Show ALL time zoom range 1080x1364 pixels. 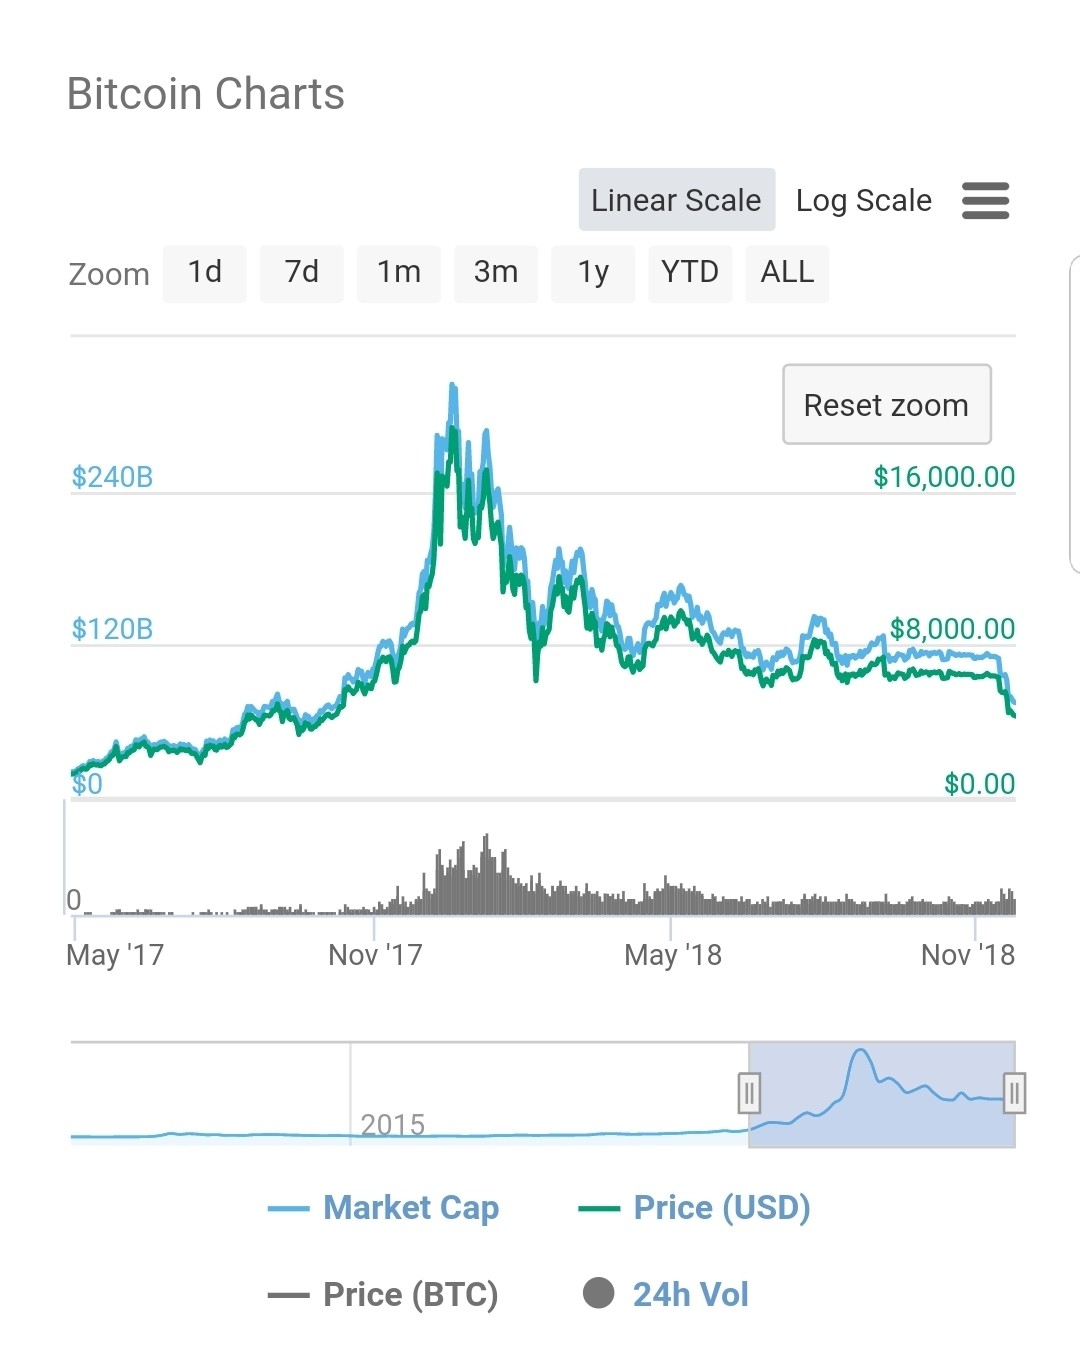787,273
